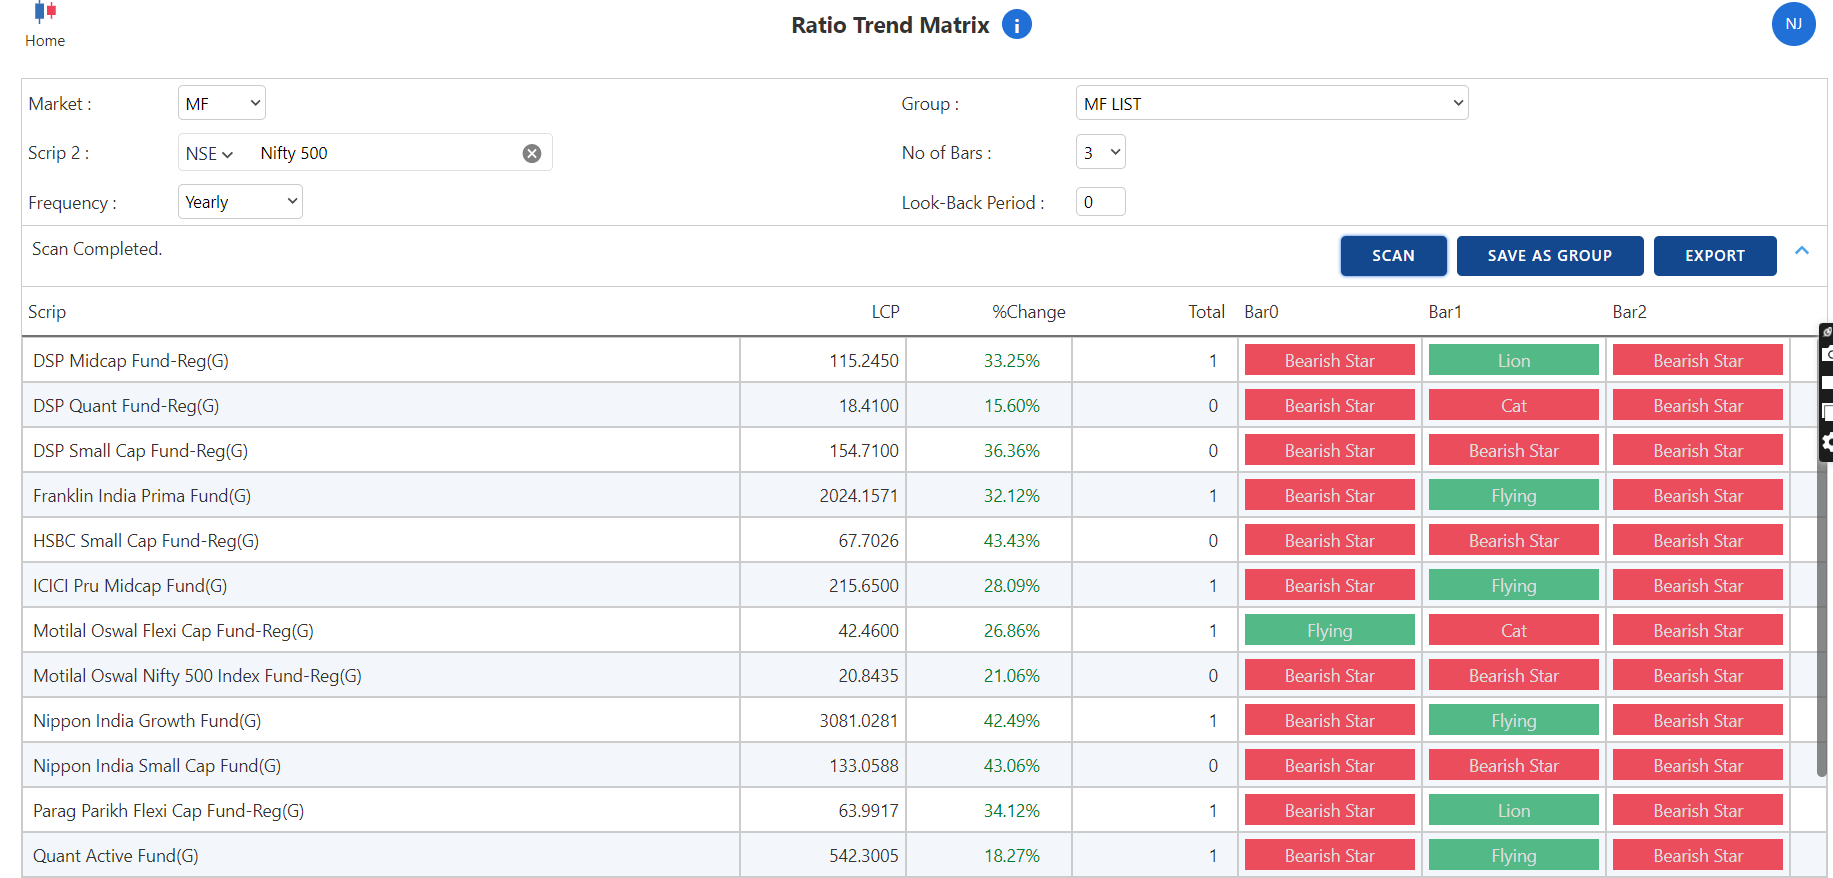The height and width of the screenshot is (878, 1833).
Task: Sort by the Bar1 column header
Action: (x=1445, y=312)
